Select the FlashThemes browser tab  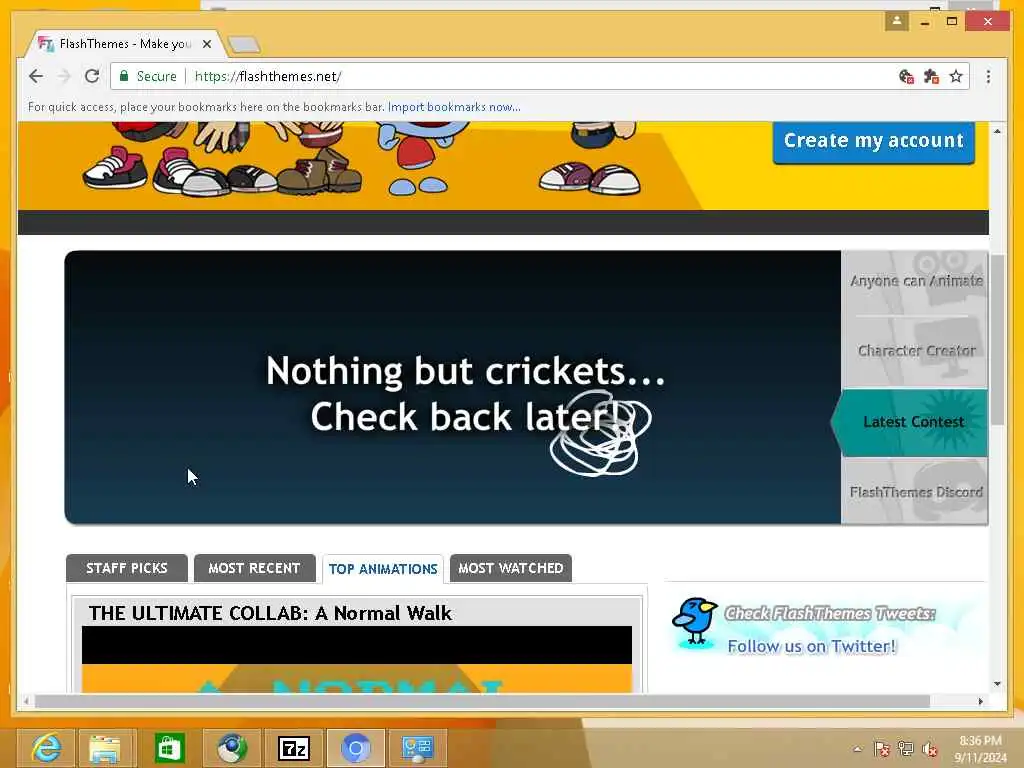point(124,44)
